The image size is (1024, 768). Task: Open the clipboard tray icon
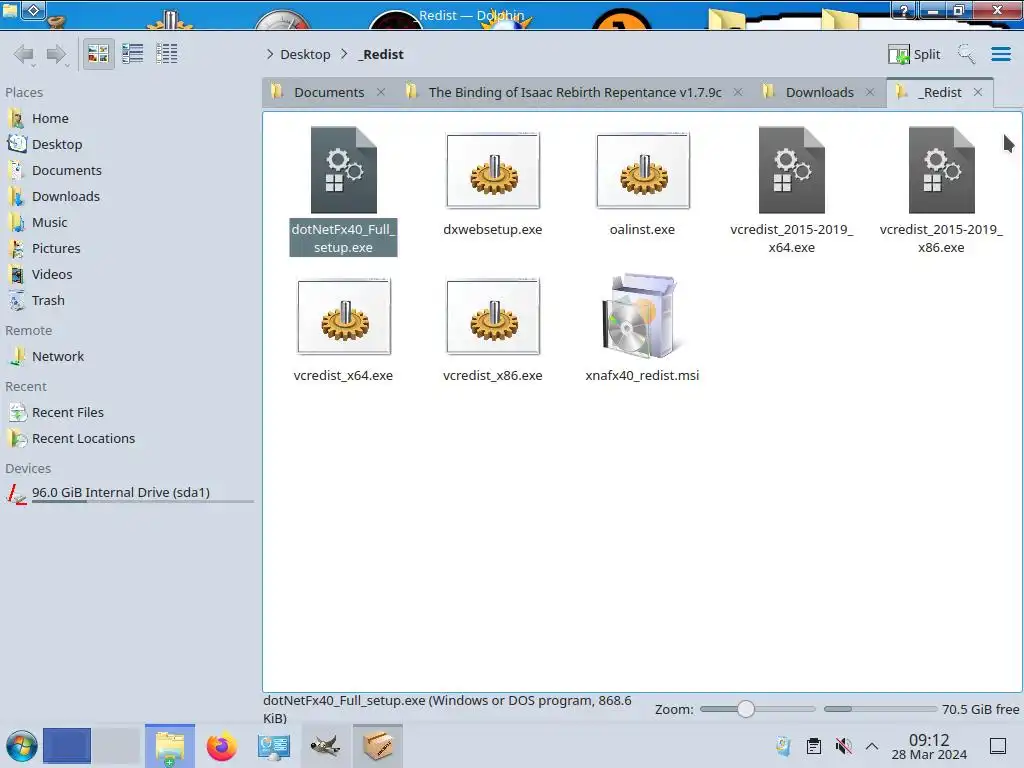(x=814, y=746)
